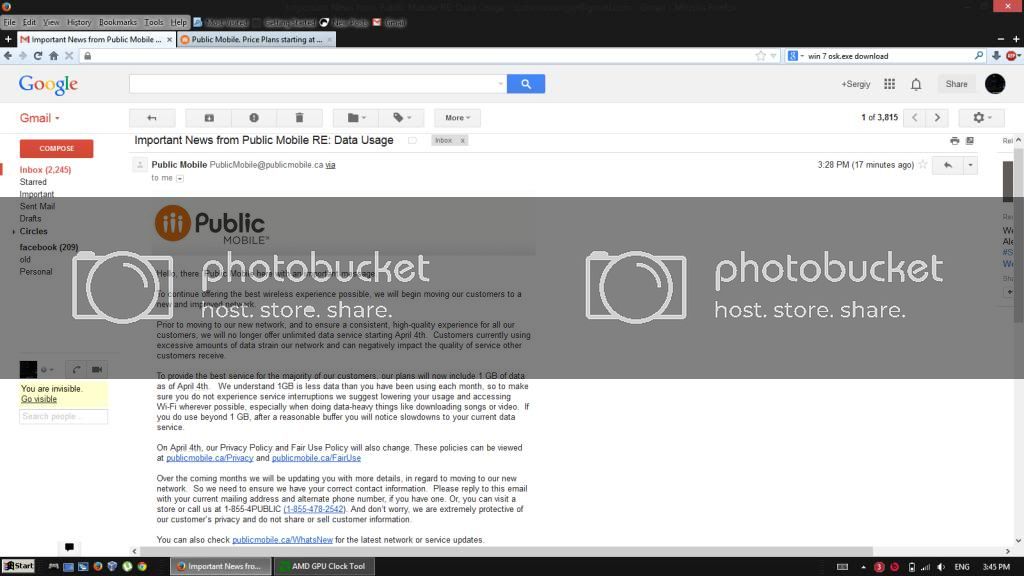Open the More actions dropdown
This screenshot has width=1024, height=576.
click(457, 118)
